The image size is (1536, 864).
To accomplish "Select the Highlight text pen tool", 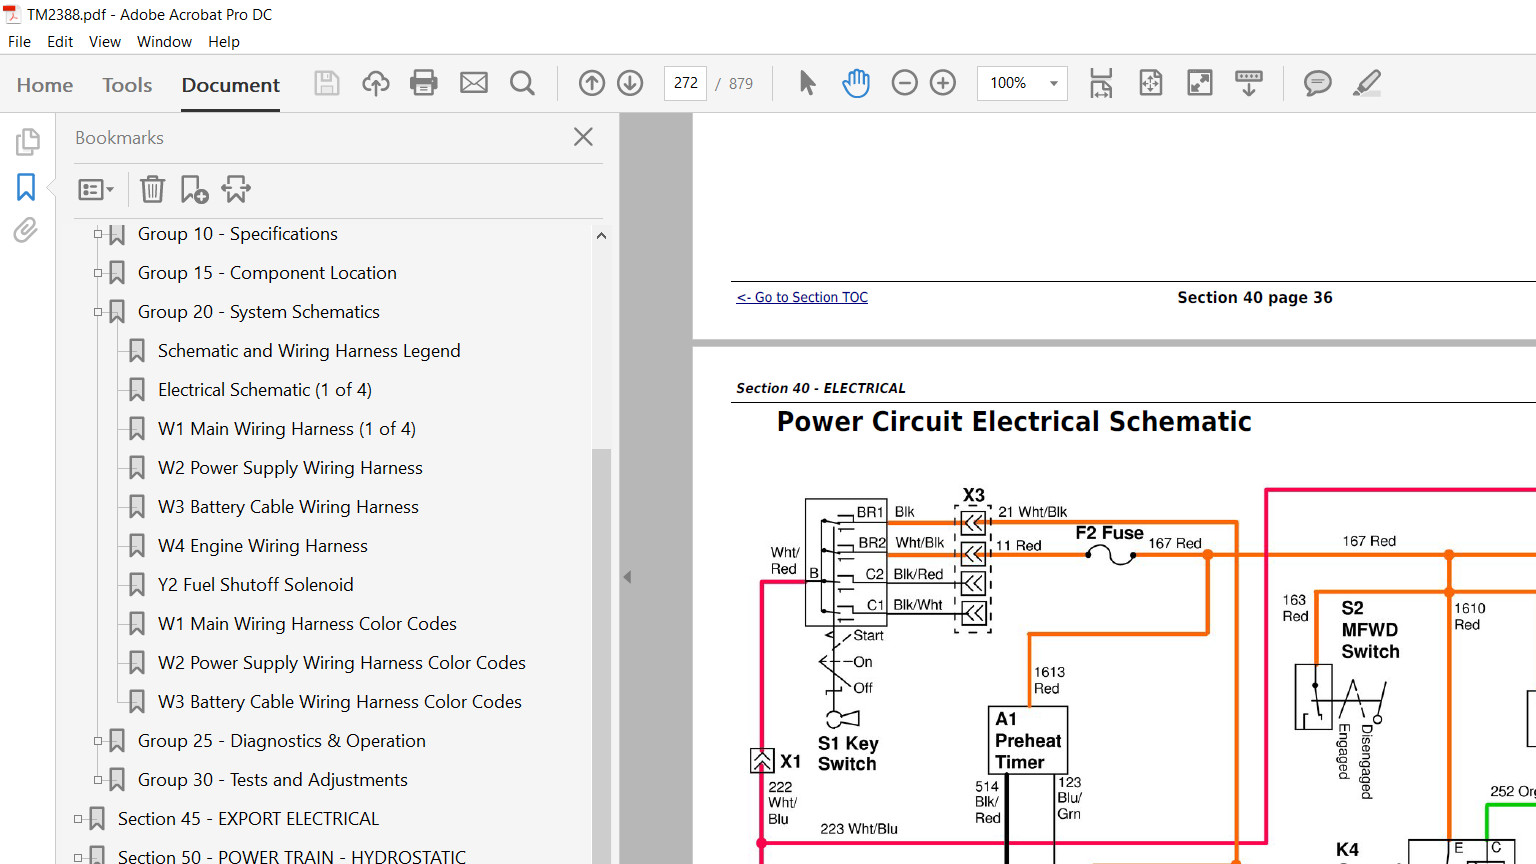I will (1367, 83).
